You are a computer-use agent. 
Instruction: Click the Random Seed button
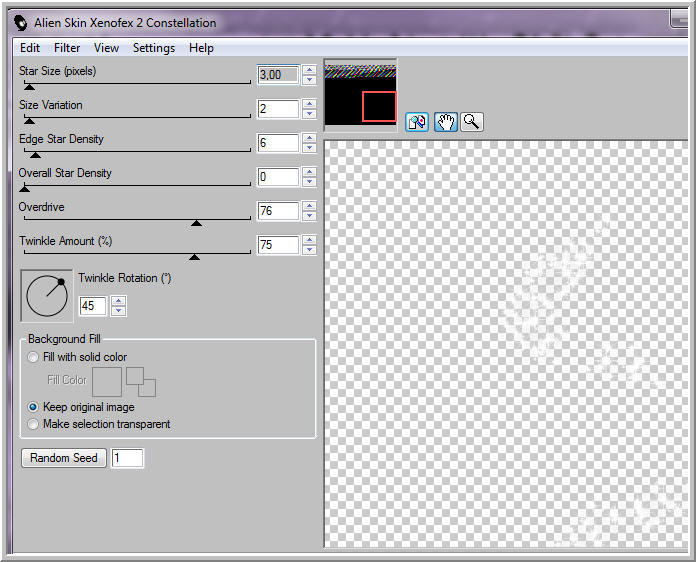(64, 458)
